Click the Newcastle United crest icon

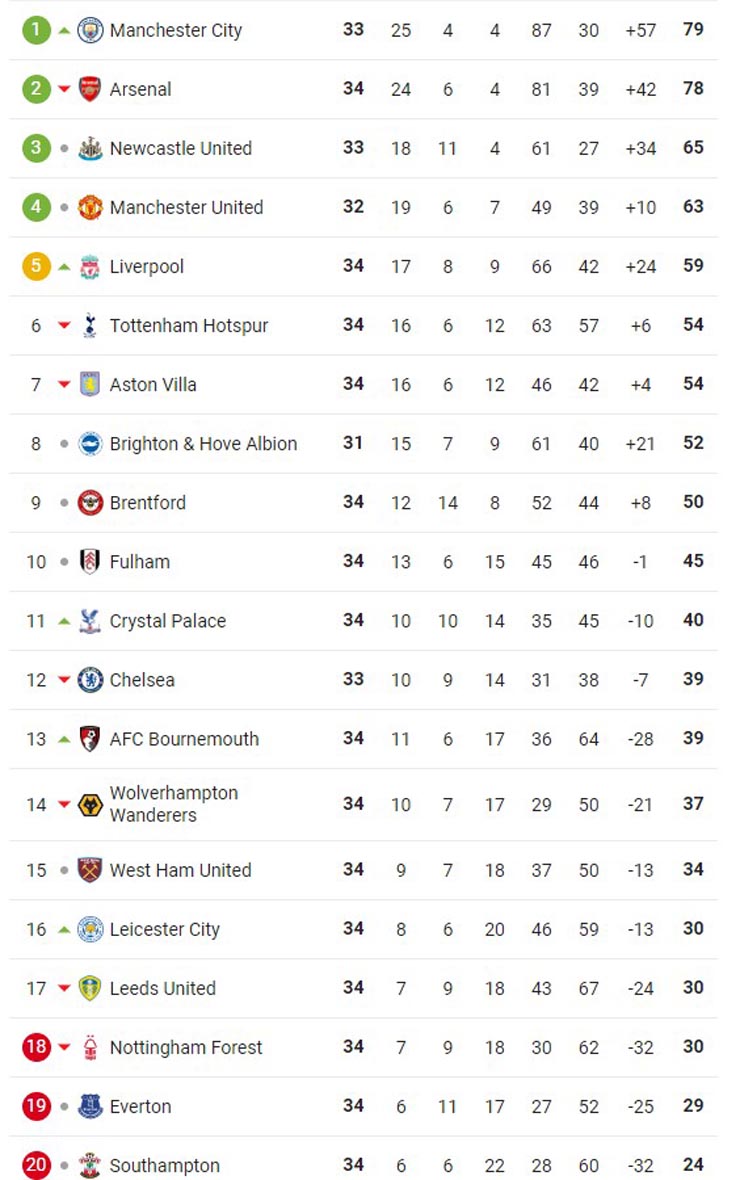pos(90,148)
